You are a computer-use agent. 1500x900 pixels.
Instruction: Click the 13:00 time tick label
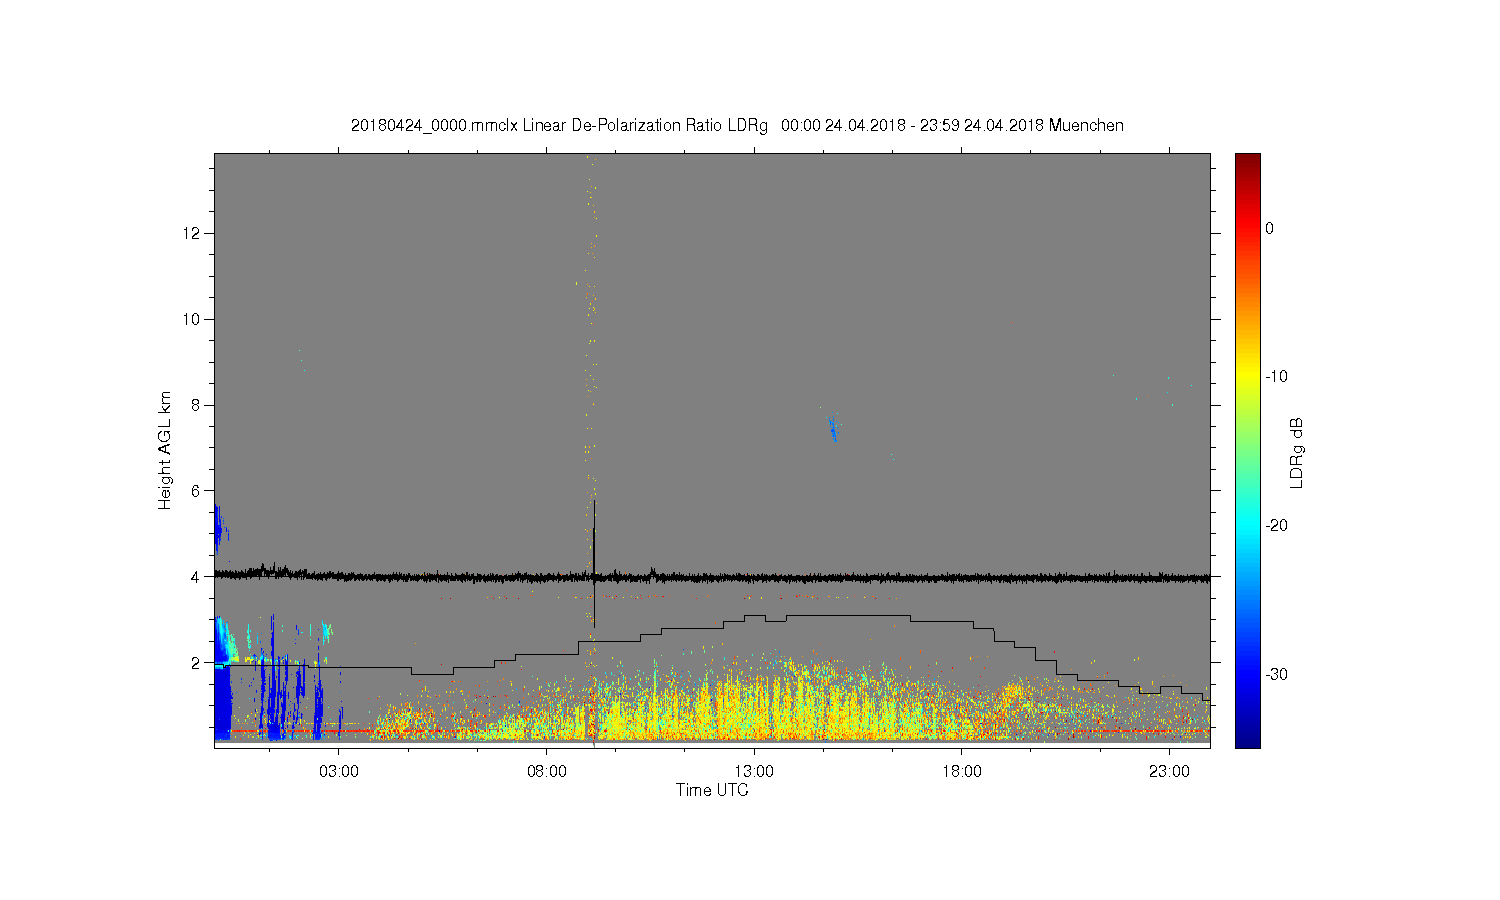(754, 772)
